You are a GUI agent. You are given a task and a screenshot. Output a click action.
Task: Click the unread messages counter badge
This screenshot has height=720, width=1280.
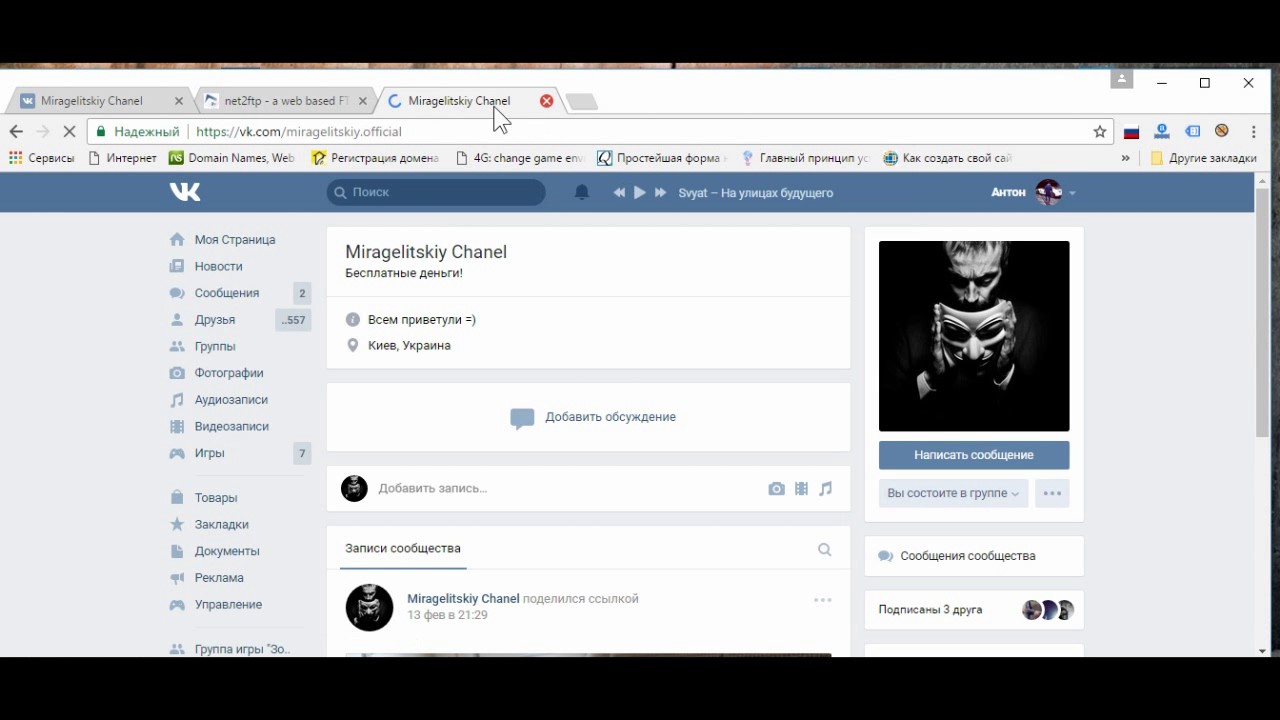[x=301, y=293]
